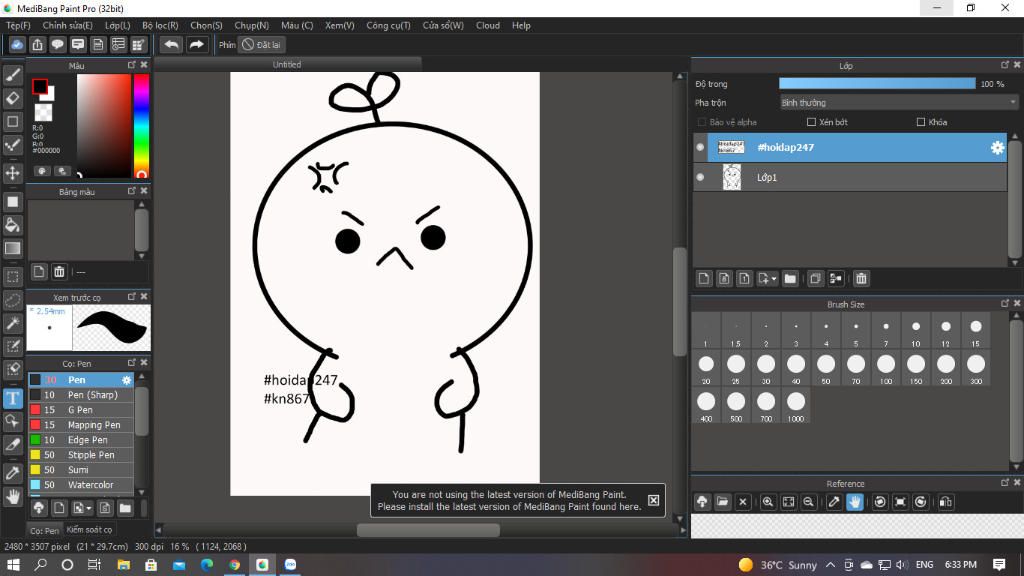
Task: Click the Undo arrow in the toolbar
Action: click(x=171, y=44)
